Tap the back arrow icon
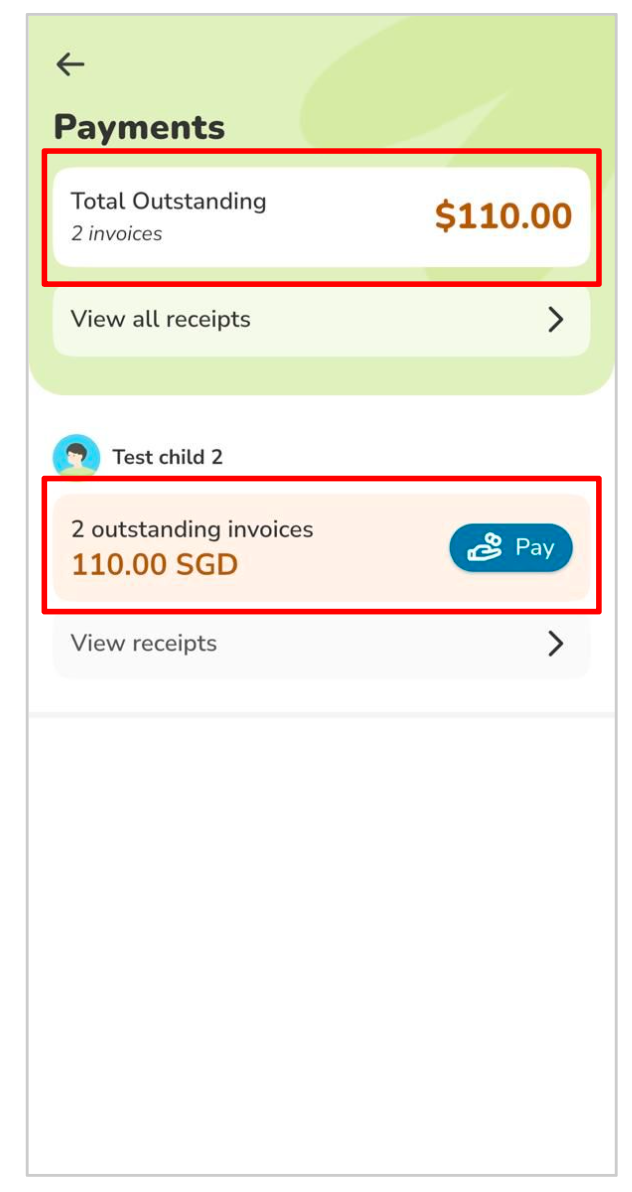Screen dimensions: 632x1192 [70, 65]
